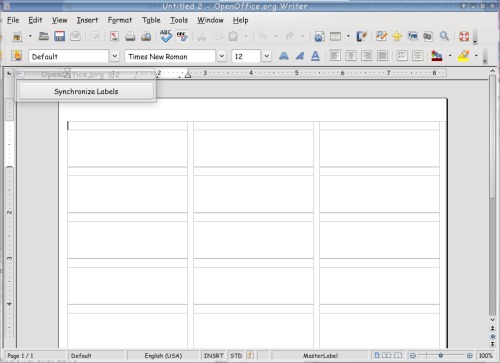
Task: Click the New document icon
Action: pyautogui.click(x=17, y=36)
